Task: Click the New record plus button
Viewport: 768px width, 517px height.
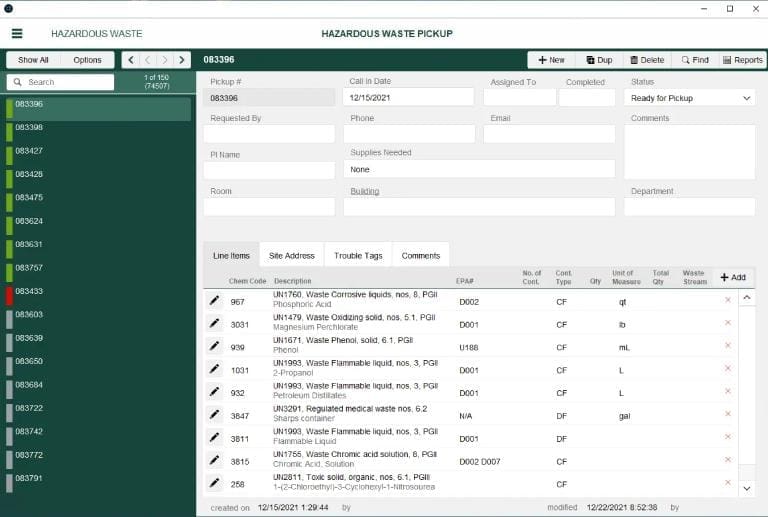Action: pos(551,60)
